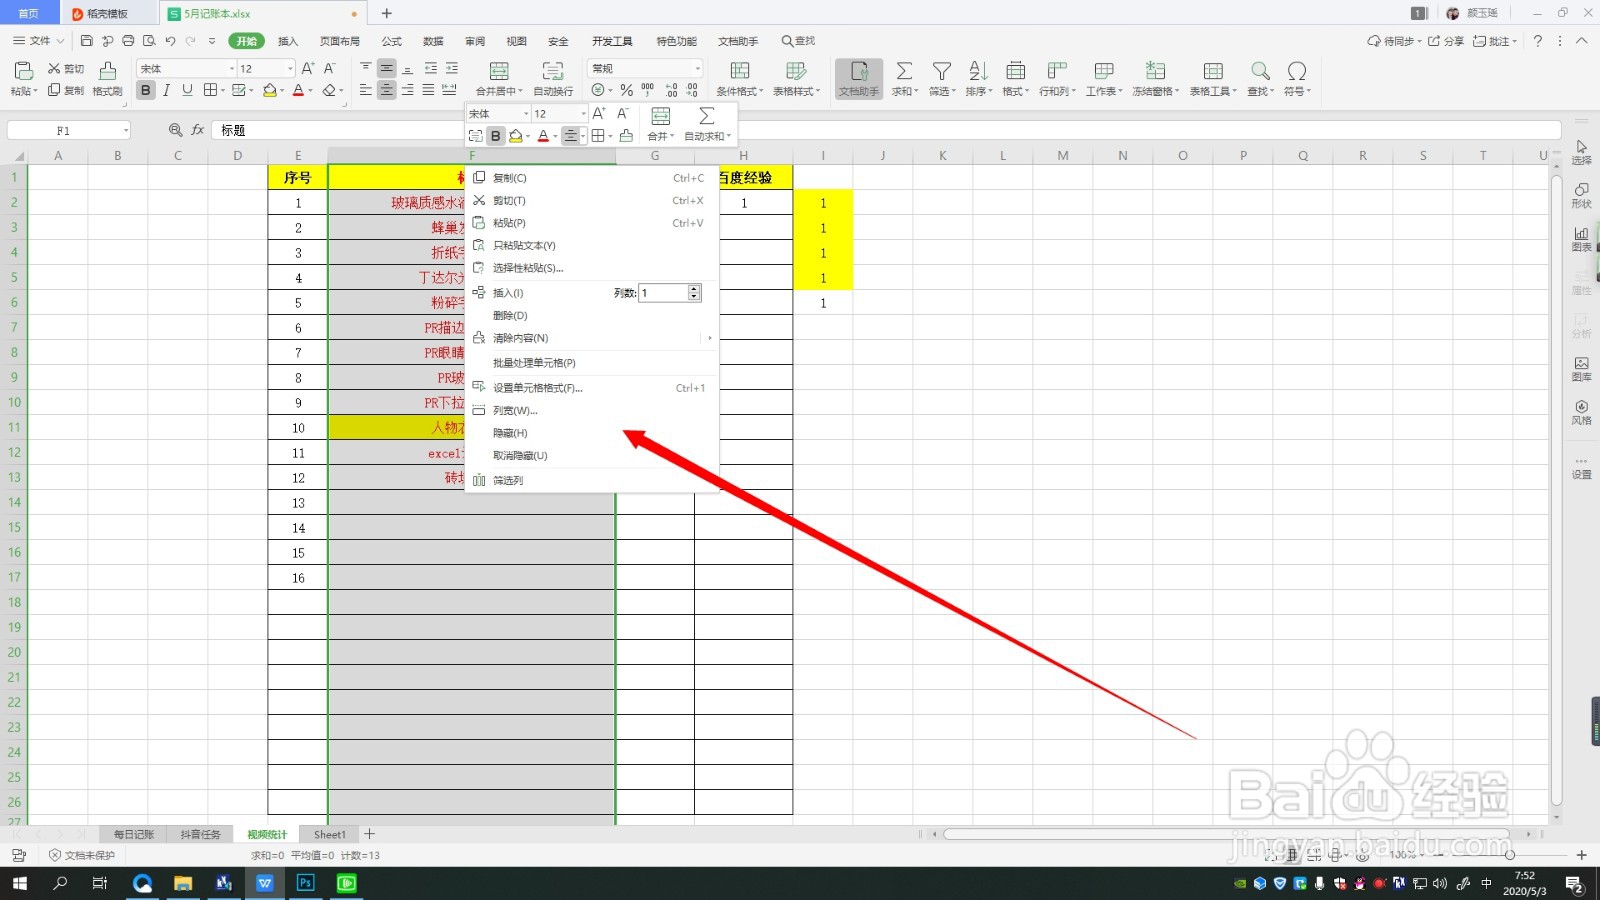Click the fill color bucket in ribbon
Image resolution: width=1600 pixels, height=900 pixels.
(269, 90)
